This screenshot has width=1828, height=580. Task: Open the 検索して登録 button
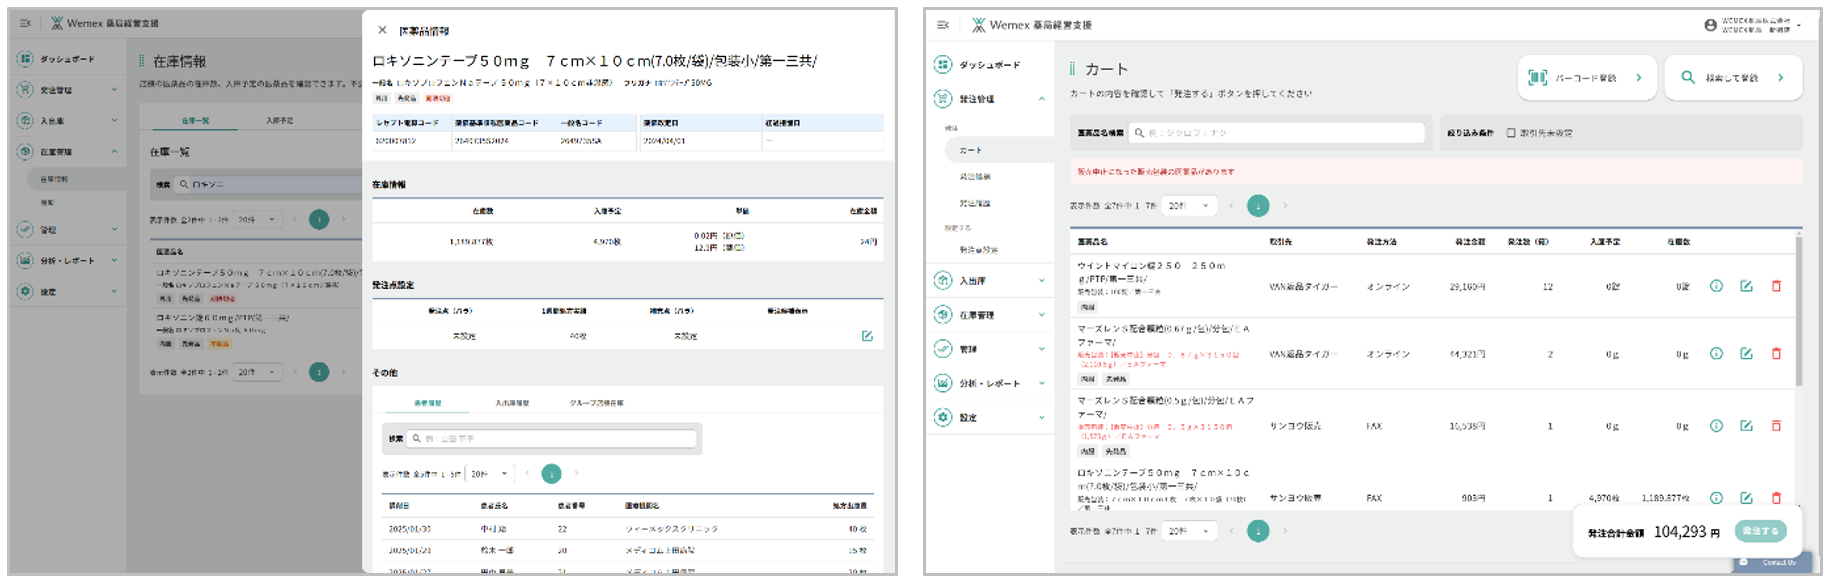[x=1733, y=77]
